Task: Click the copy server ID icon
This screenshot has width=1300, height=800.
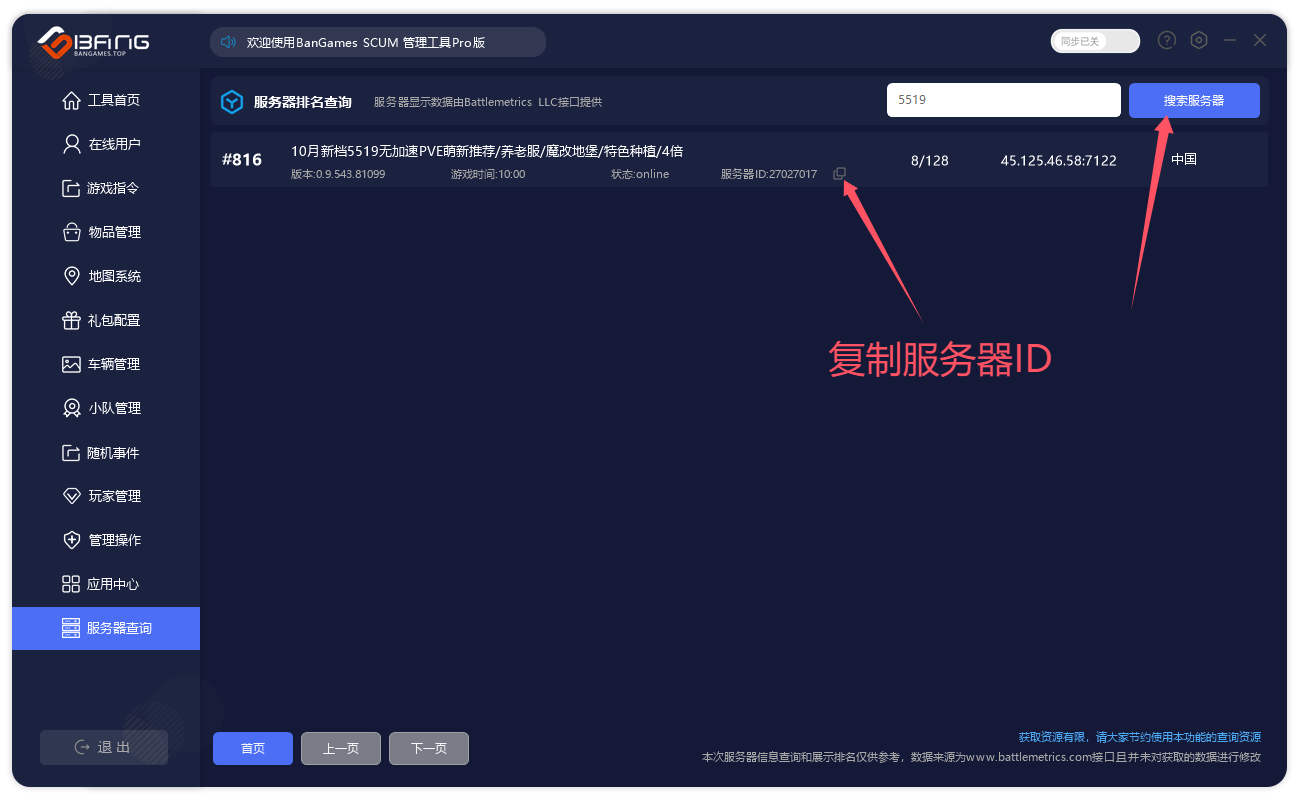Action: coord(839,174)
